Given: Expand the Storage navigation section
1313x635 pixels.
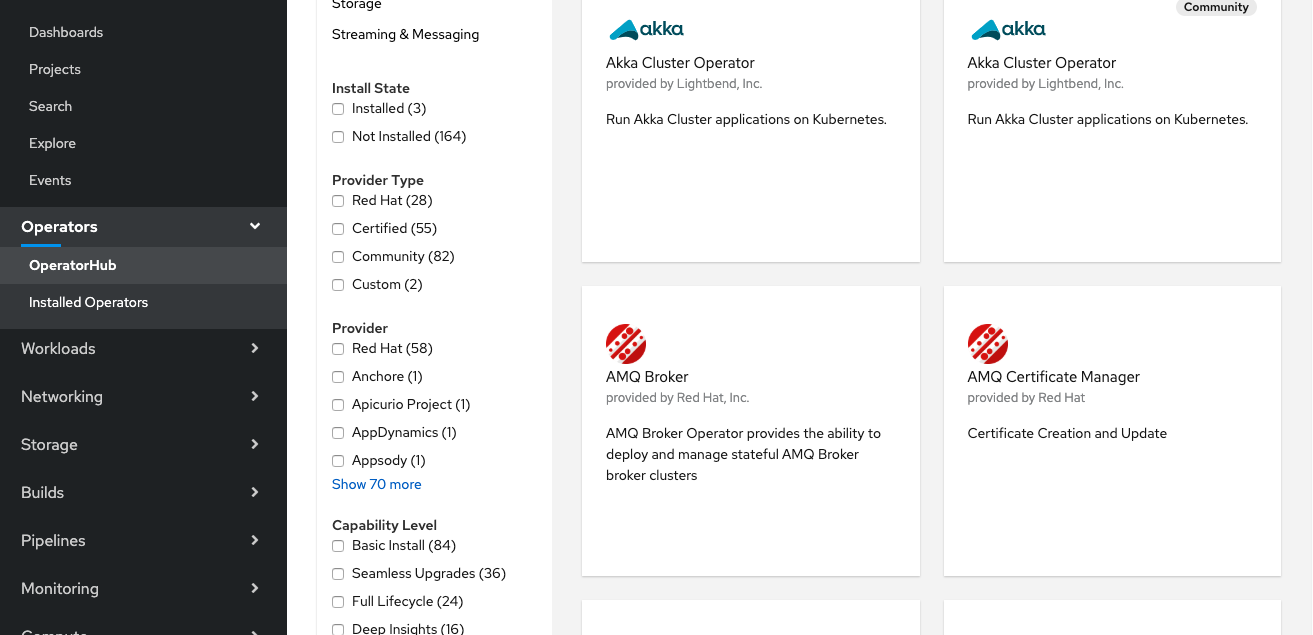Looking at the screenshot, I should coord(143,445).
